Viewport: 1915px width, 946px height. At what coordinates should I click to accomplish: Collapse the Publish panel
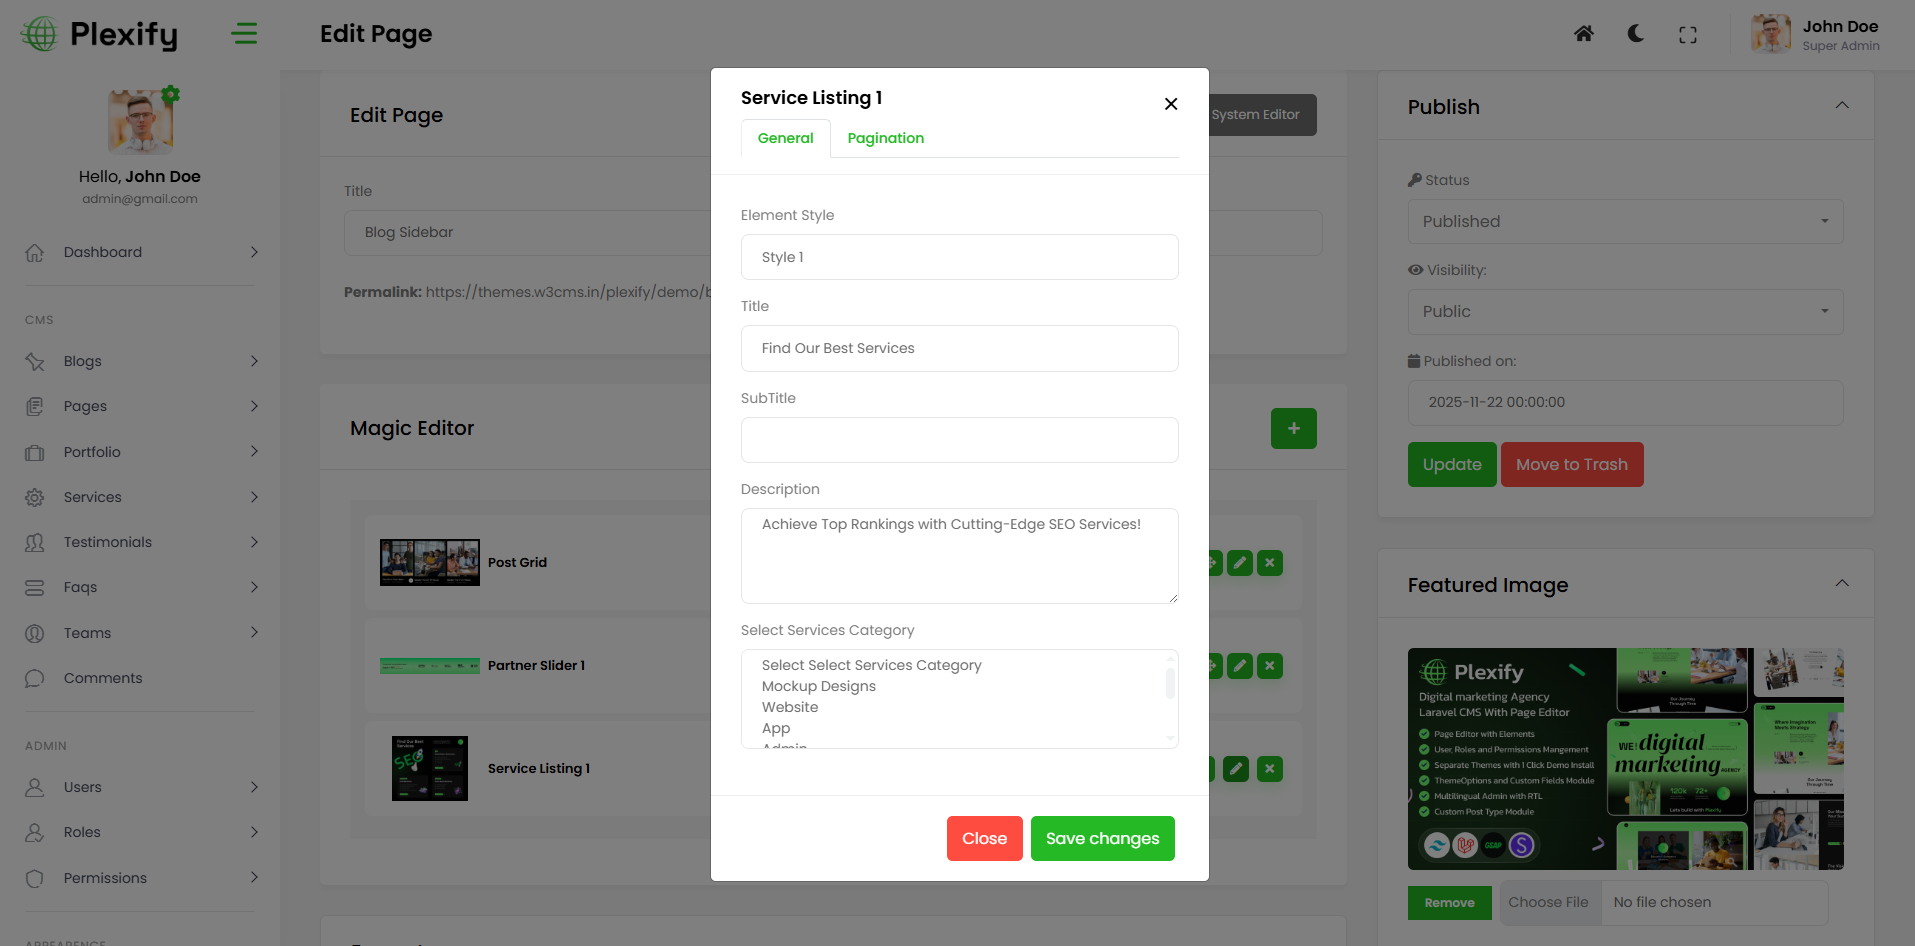1841,106
